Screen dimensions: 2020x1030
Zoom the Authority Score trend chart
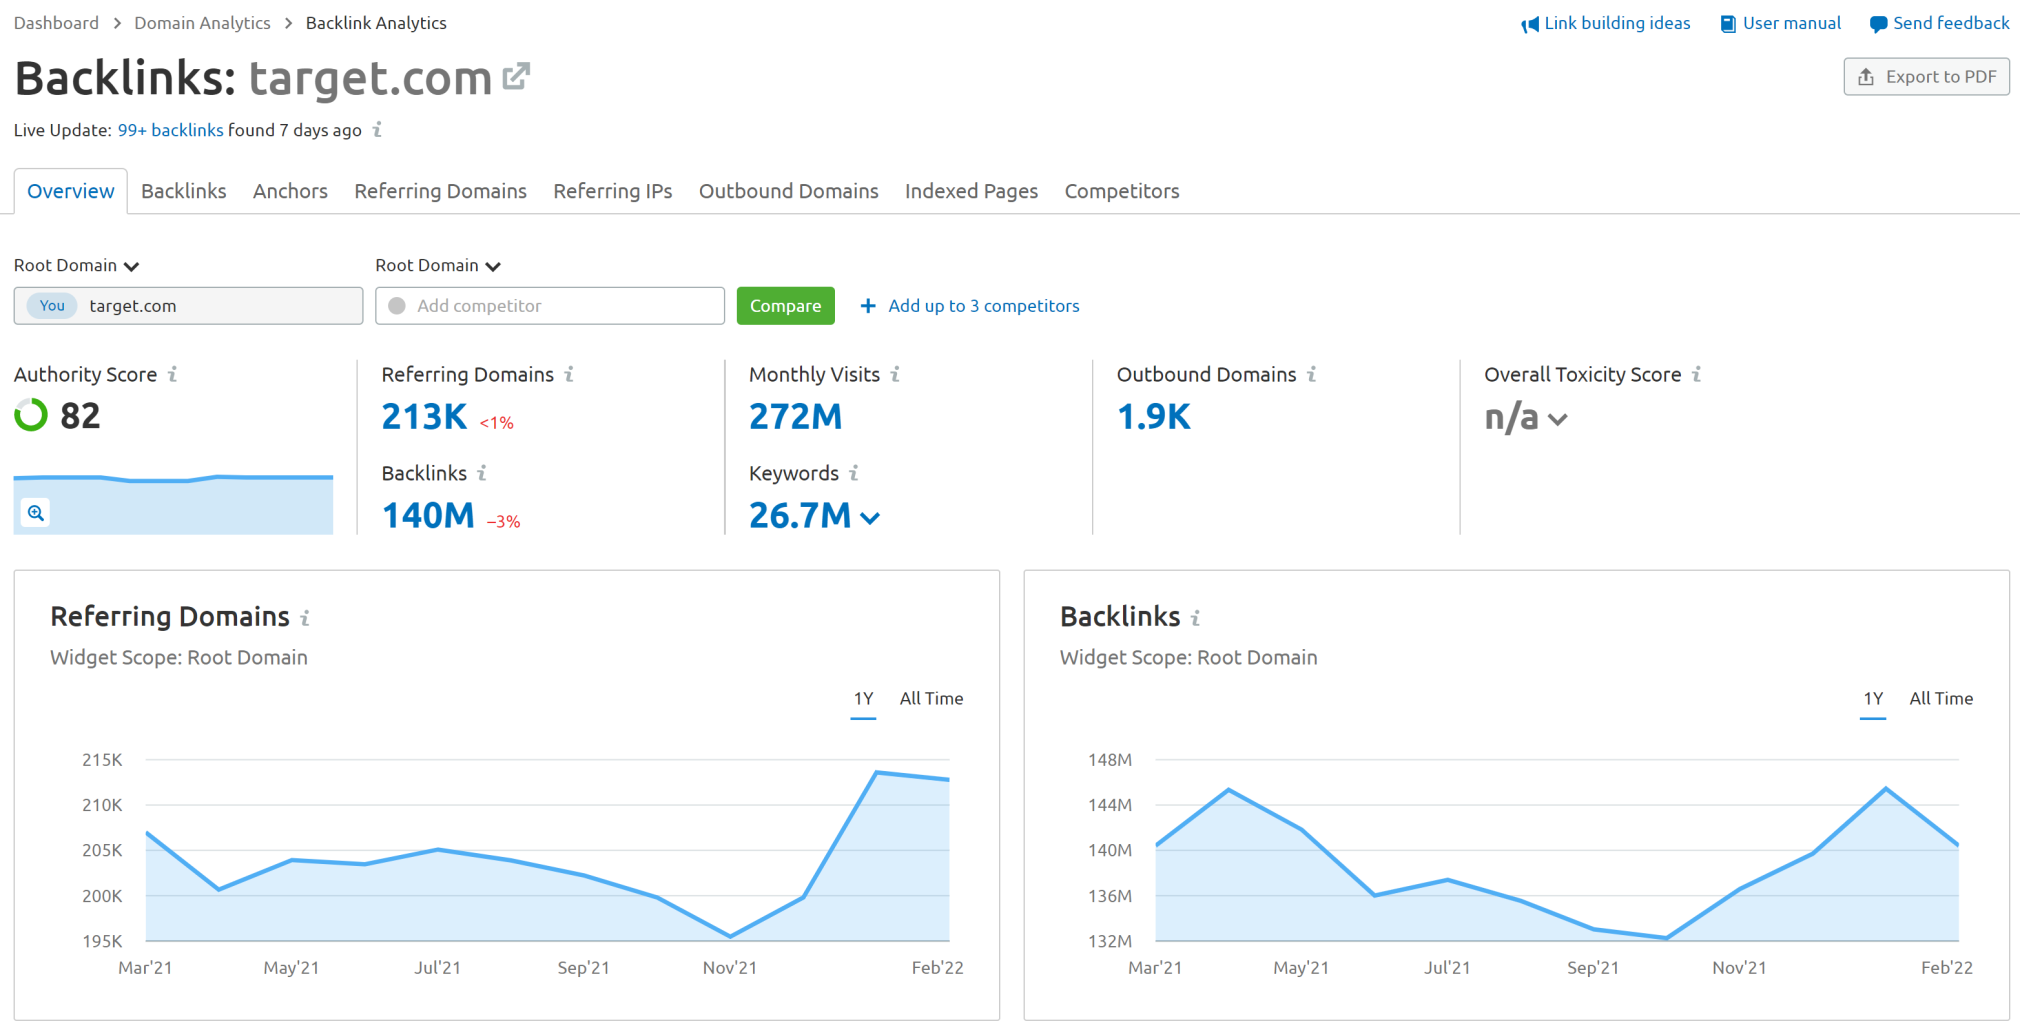[36, 513]
